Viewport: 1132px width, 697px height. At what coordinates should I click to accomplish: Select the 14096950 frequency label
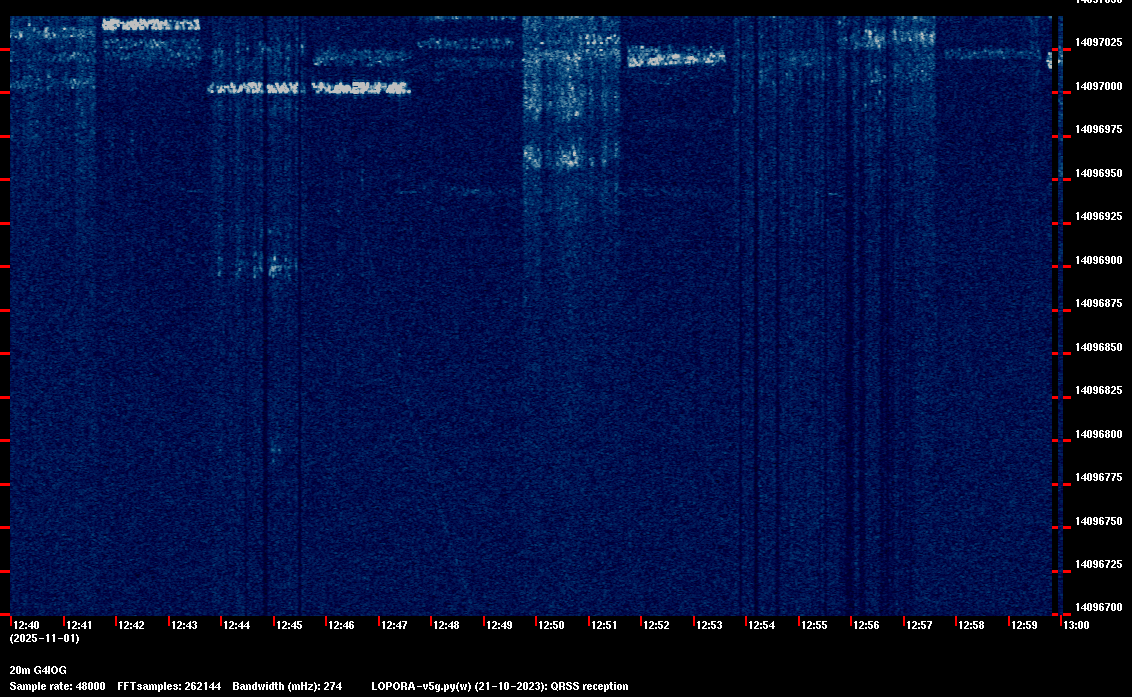[x=1099, y=173]
